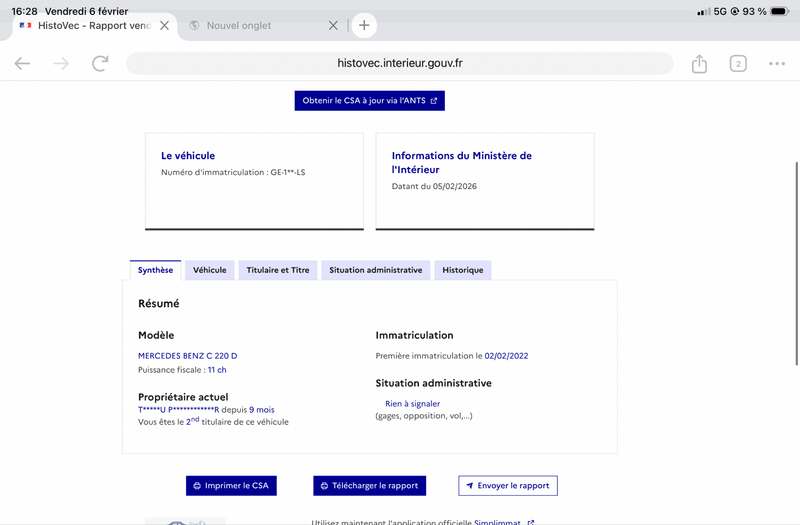Viewport: 800px width, 525px height.
Task: Switch to the Nouvel onglet browser tab
Action: coord(250,26)
